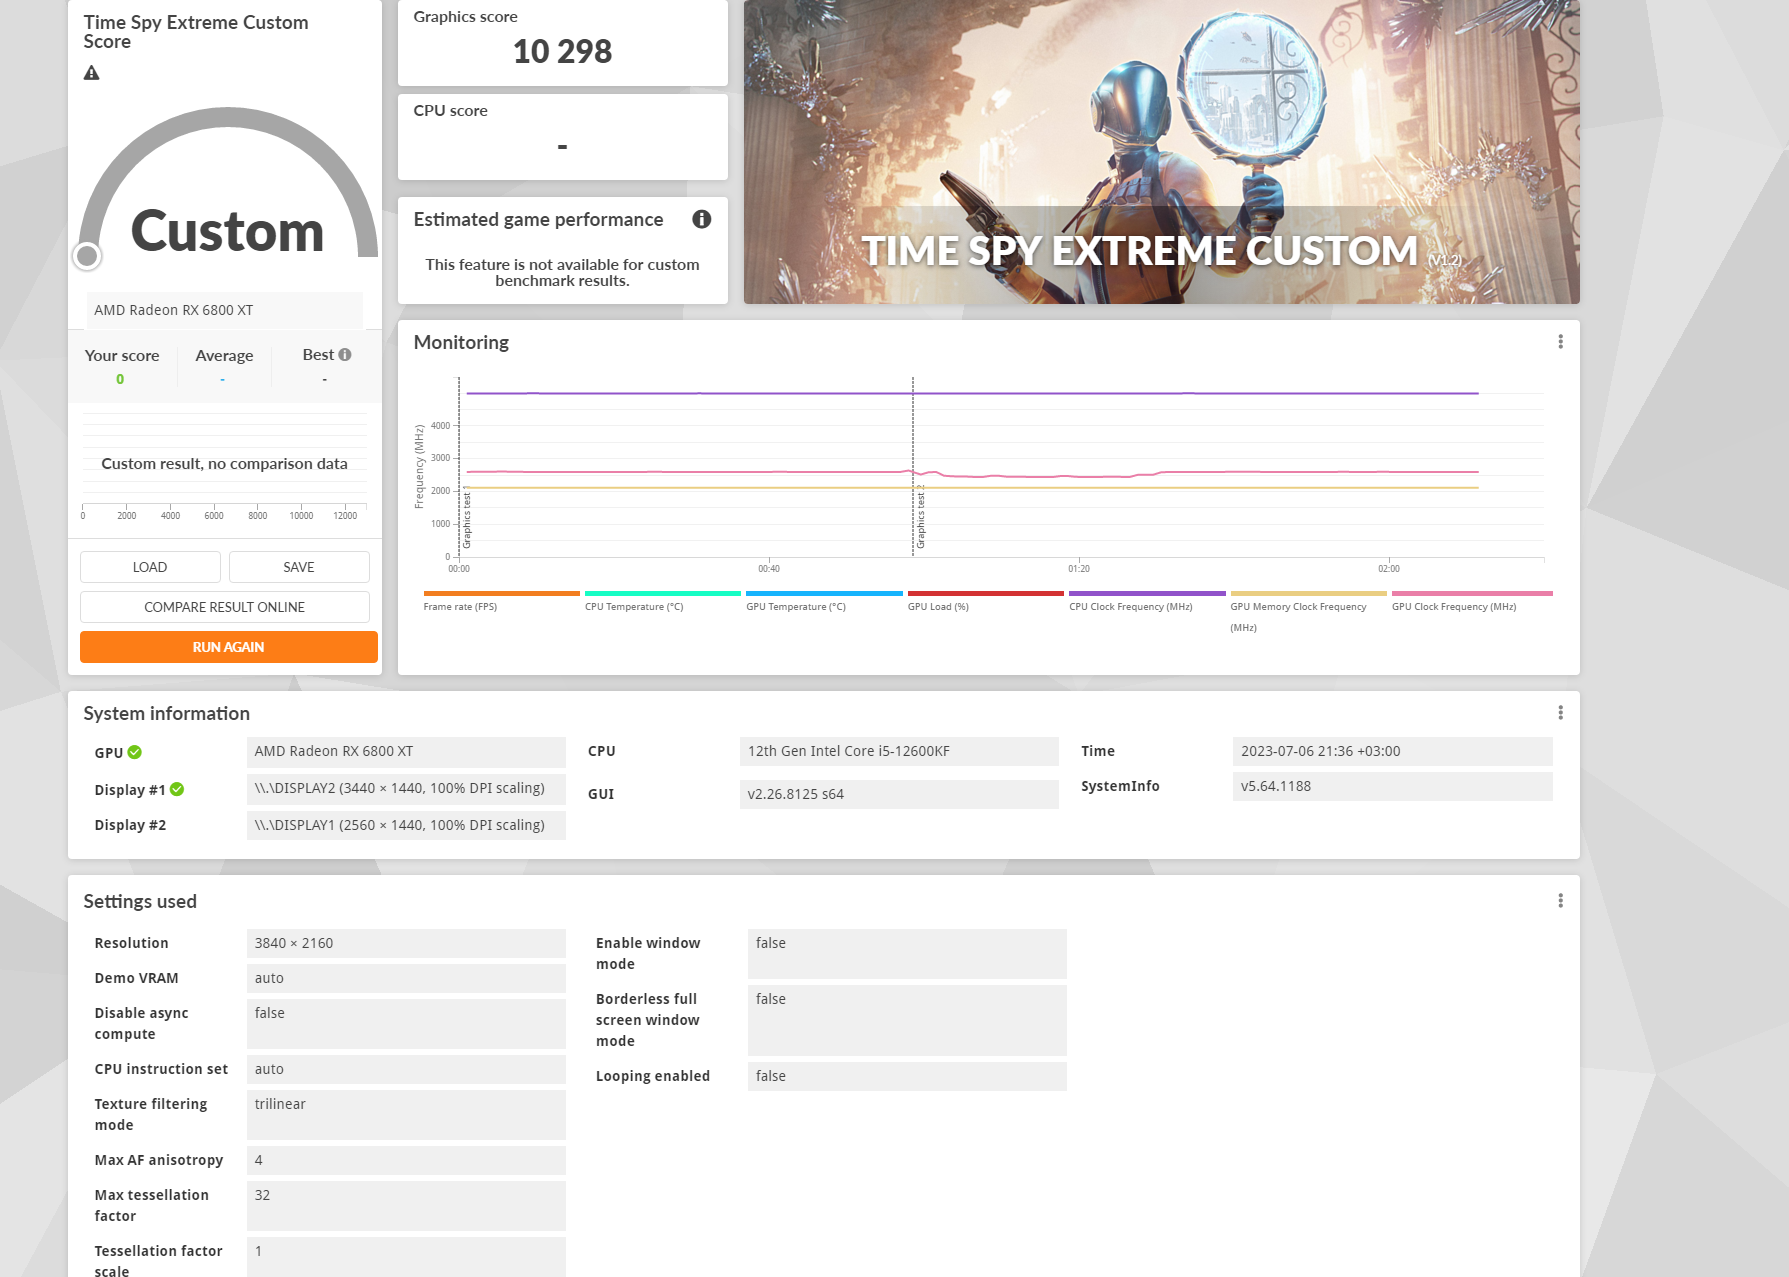Click the info icon next to Best
This screenshot has width=1789, height=1277.
345,355
